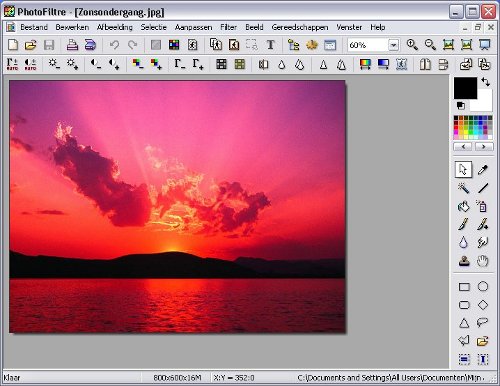Select the Magic Wand tool

coord(463,188)
